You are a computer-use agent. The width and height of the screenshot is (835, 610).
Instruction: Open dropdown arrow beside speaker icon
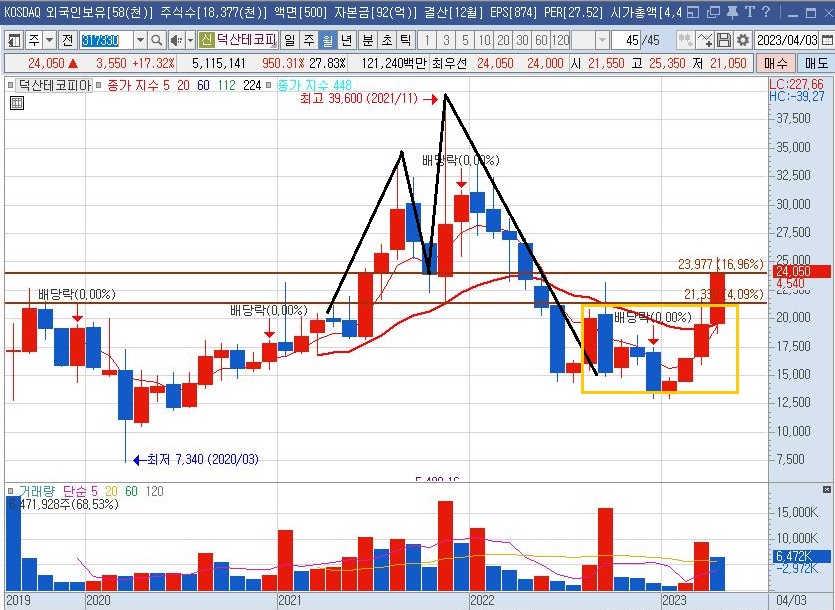190,40
